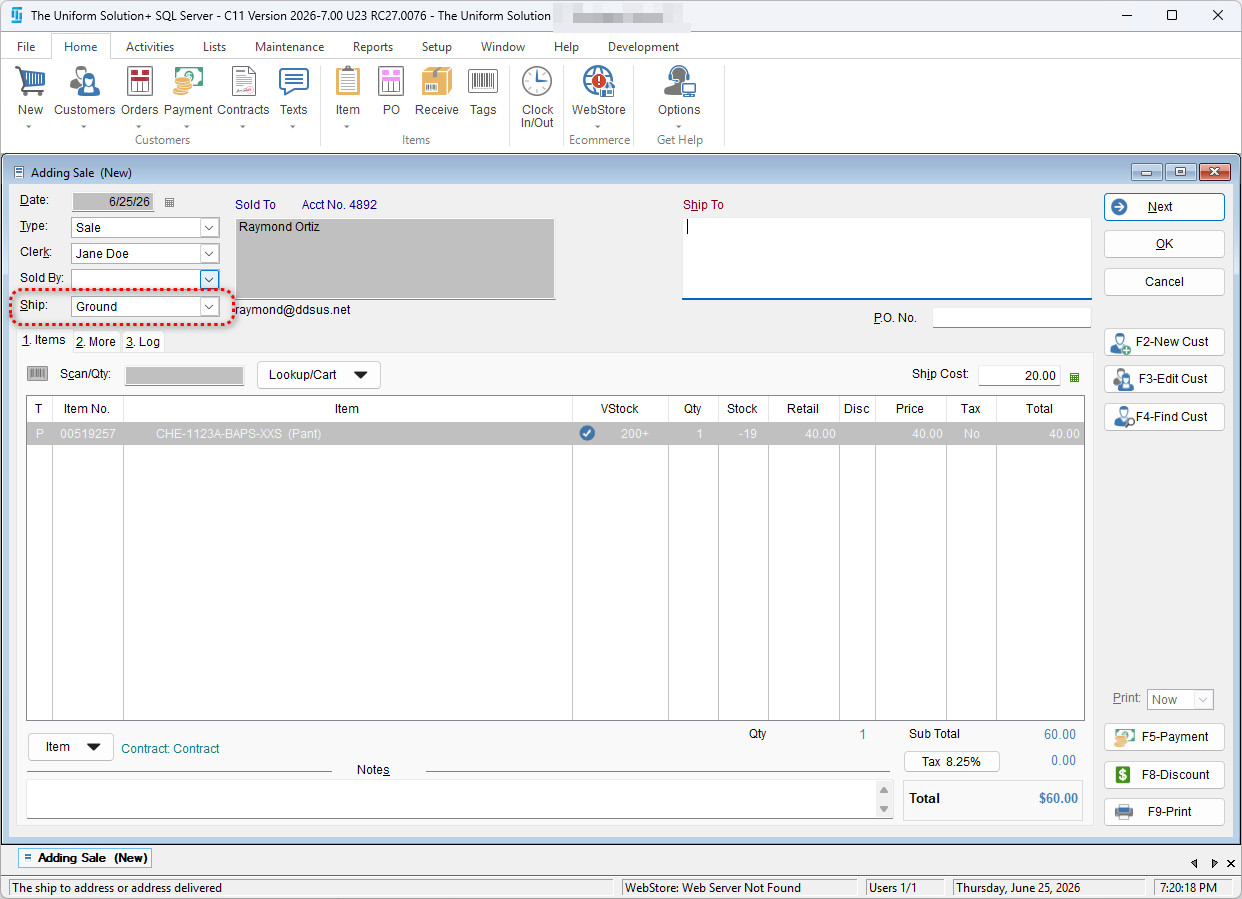The height and width of the screenshot is (899, 1242).
Task: Open the Clock In/Out icon
Action: (x=537, y=82)
